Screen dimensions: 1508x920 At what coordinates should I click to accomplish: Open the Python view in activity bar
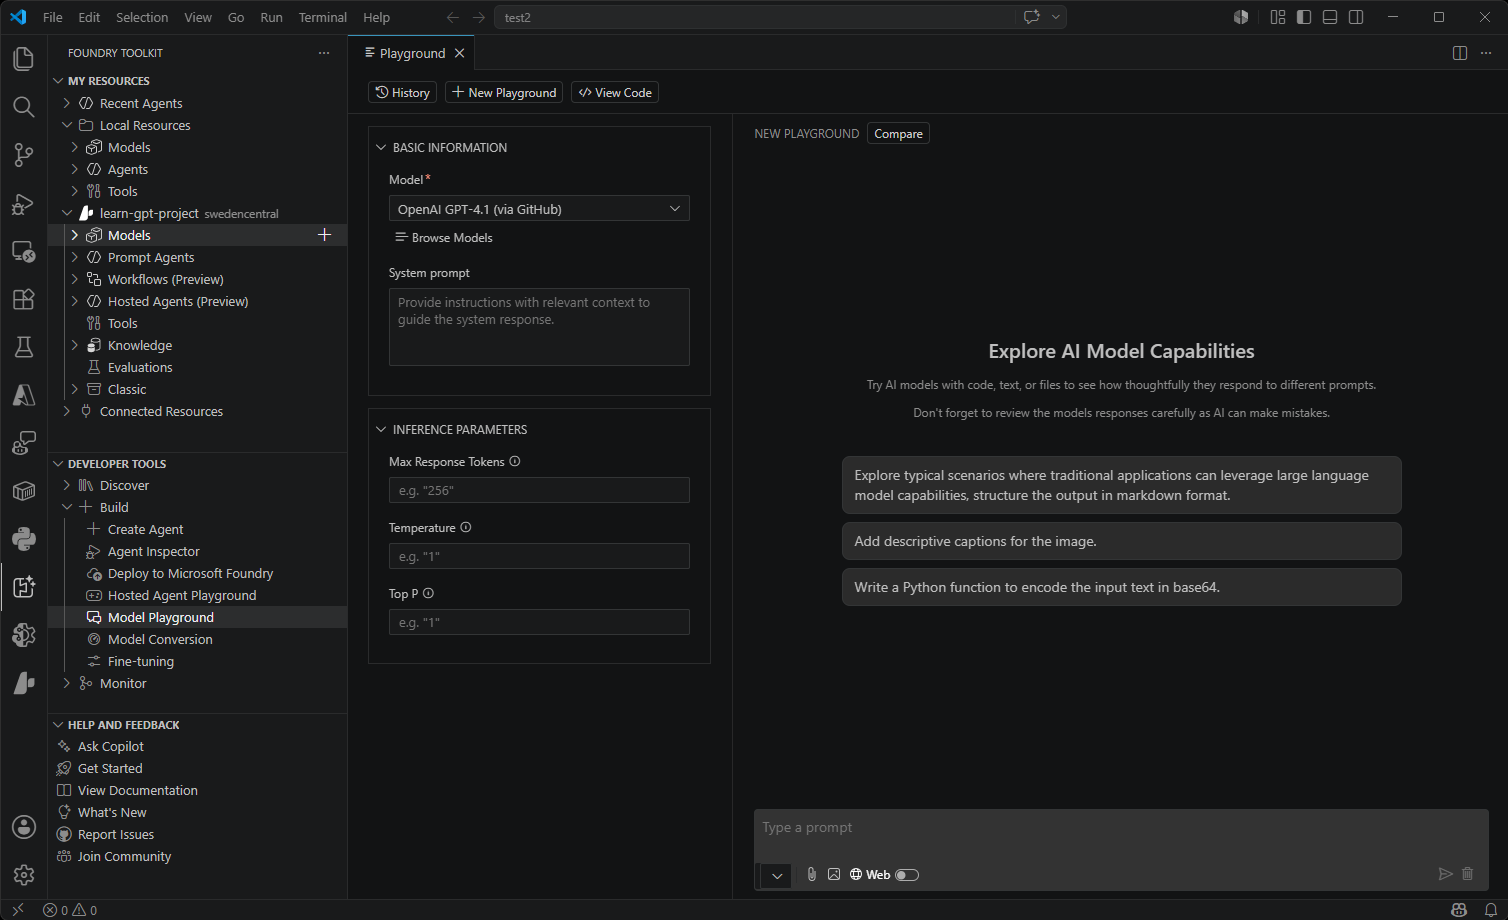(x=23, y=539)
